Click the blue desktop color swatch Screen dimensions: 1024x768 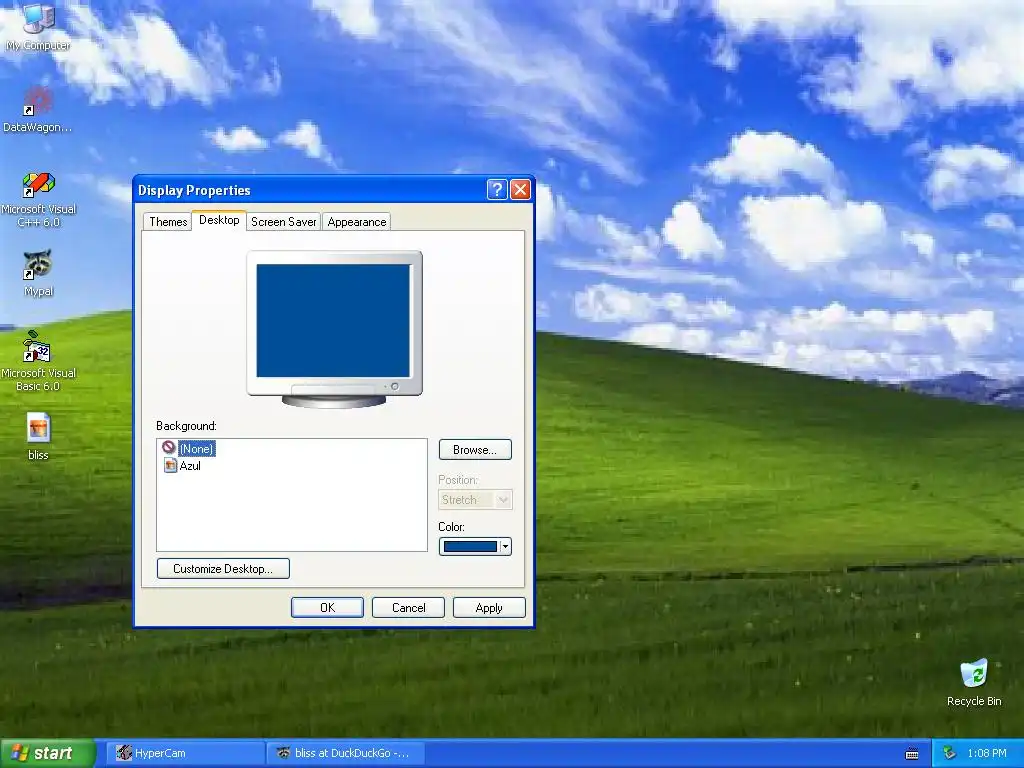tap(470, 547)
